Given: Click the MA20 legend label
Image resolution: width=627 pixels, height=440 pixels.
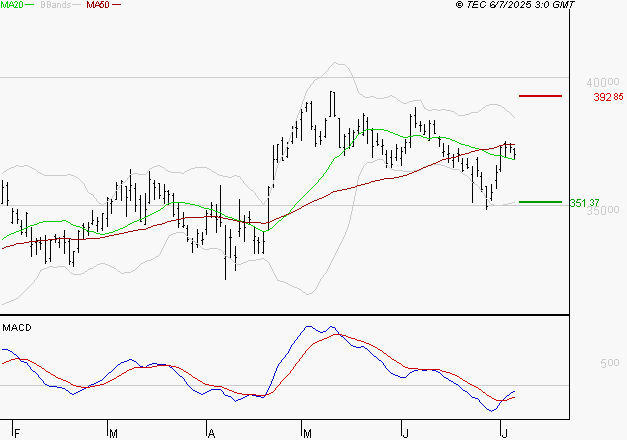Looking at the screenshot, I should (x=12, y=5).
